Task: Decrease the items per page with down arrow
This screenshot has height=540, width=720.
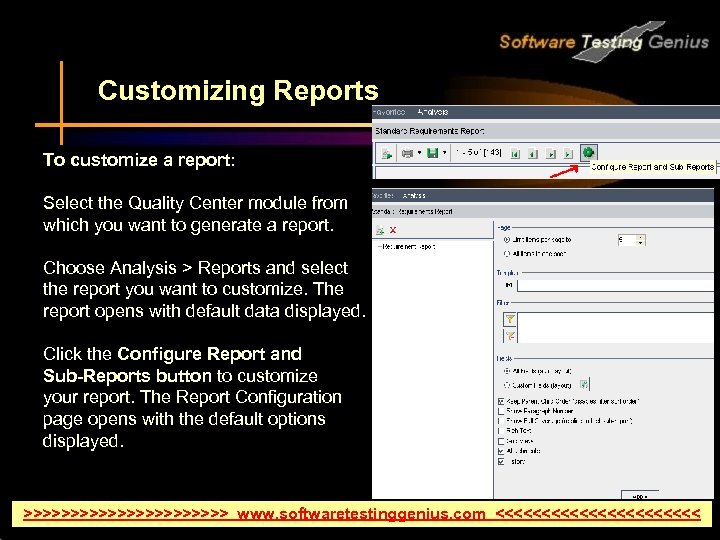Action: tap(641, 243)
